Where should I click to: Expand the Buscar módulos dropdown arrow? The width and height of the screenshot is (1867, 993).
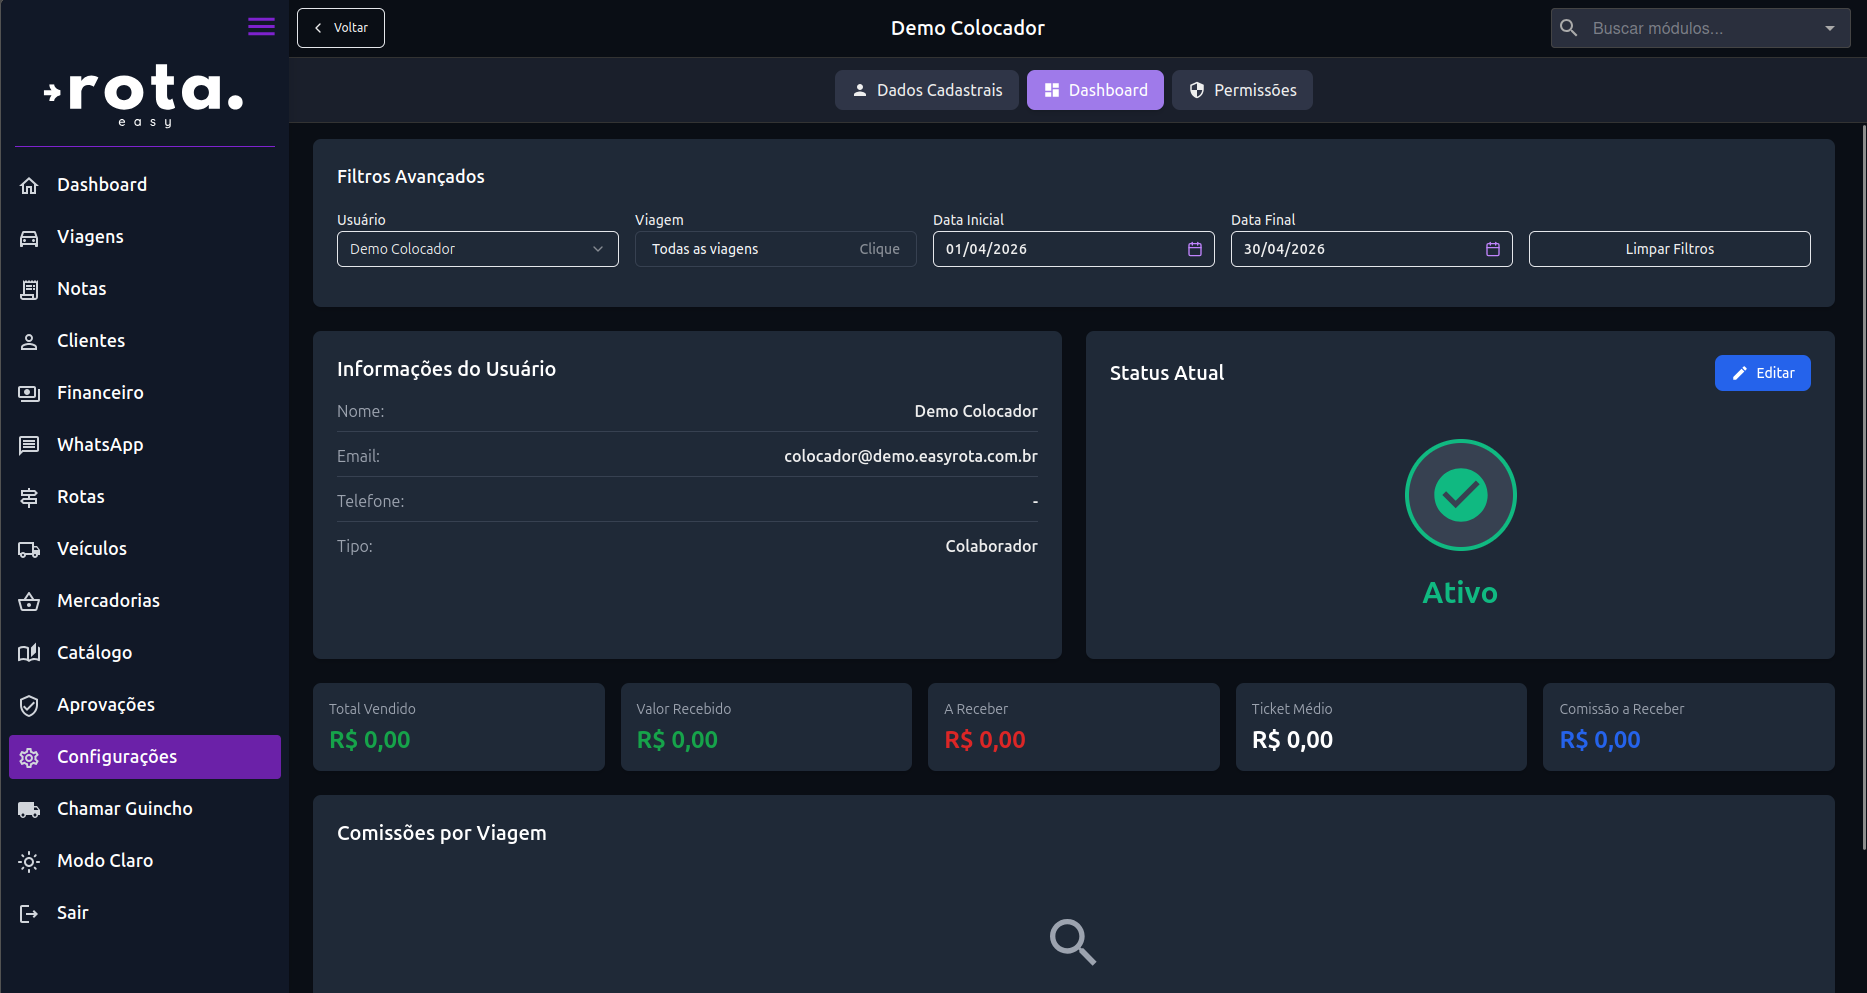pyautogui.click(x=1829, y=28)
